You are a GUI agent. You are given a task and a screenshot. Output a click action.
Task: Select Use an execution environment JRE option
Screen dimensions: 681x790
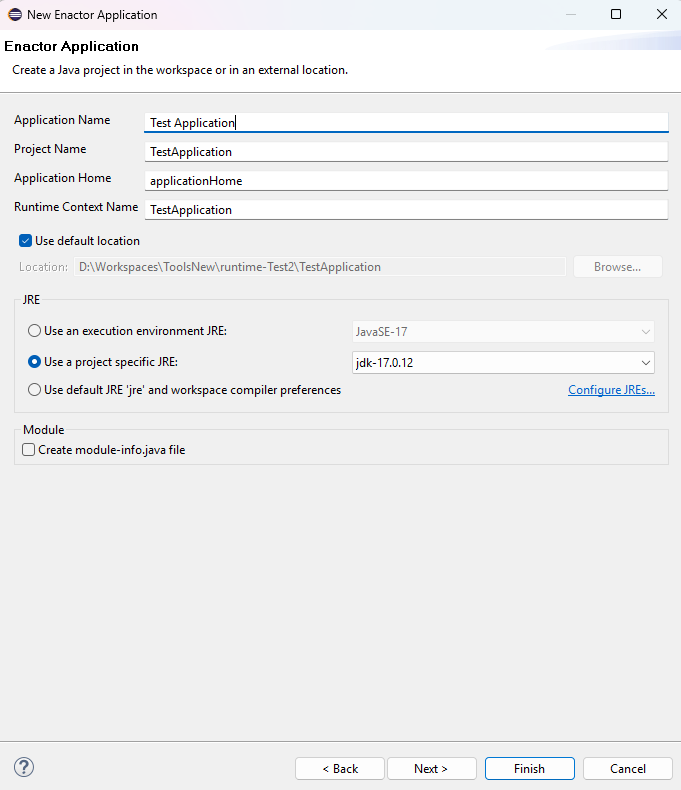pos(35,331)
